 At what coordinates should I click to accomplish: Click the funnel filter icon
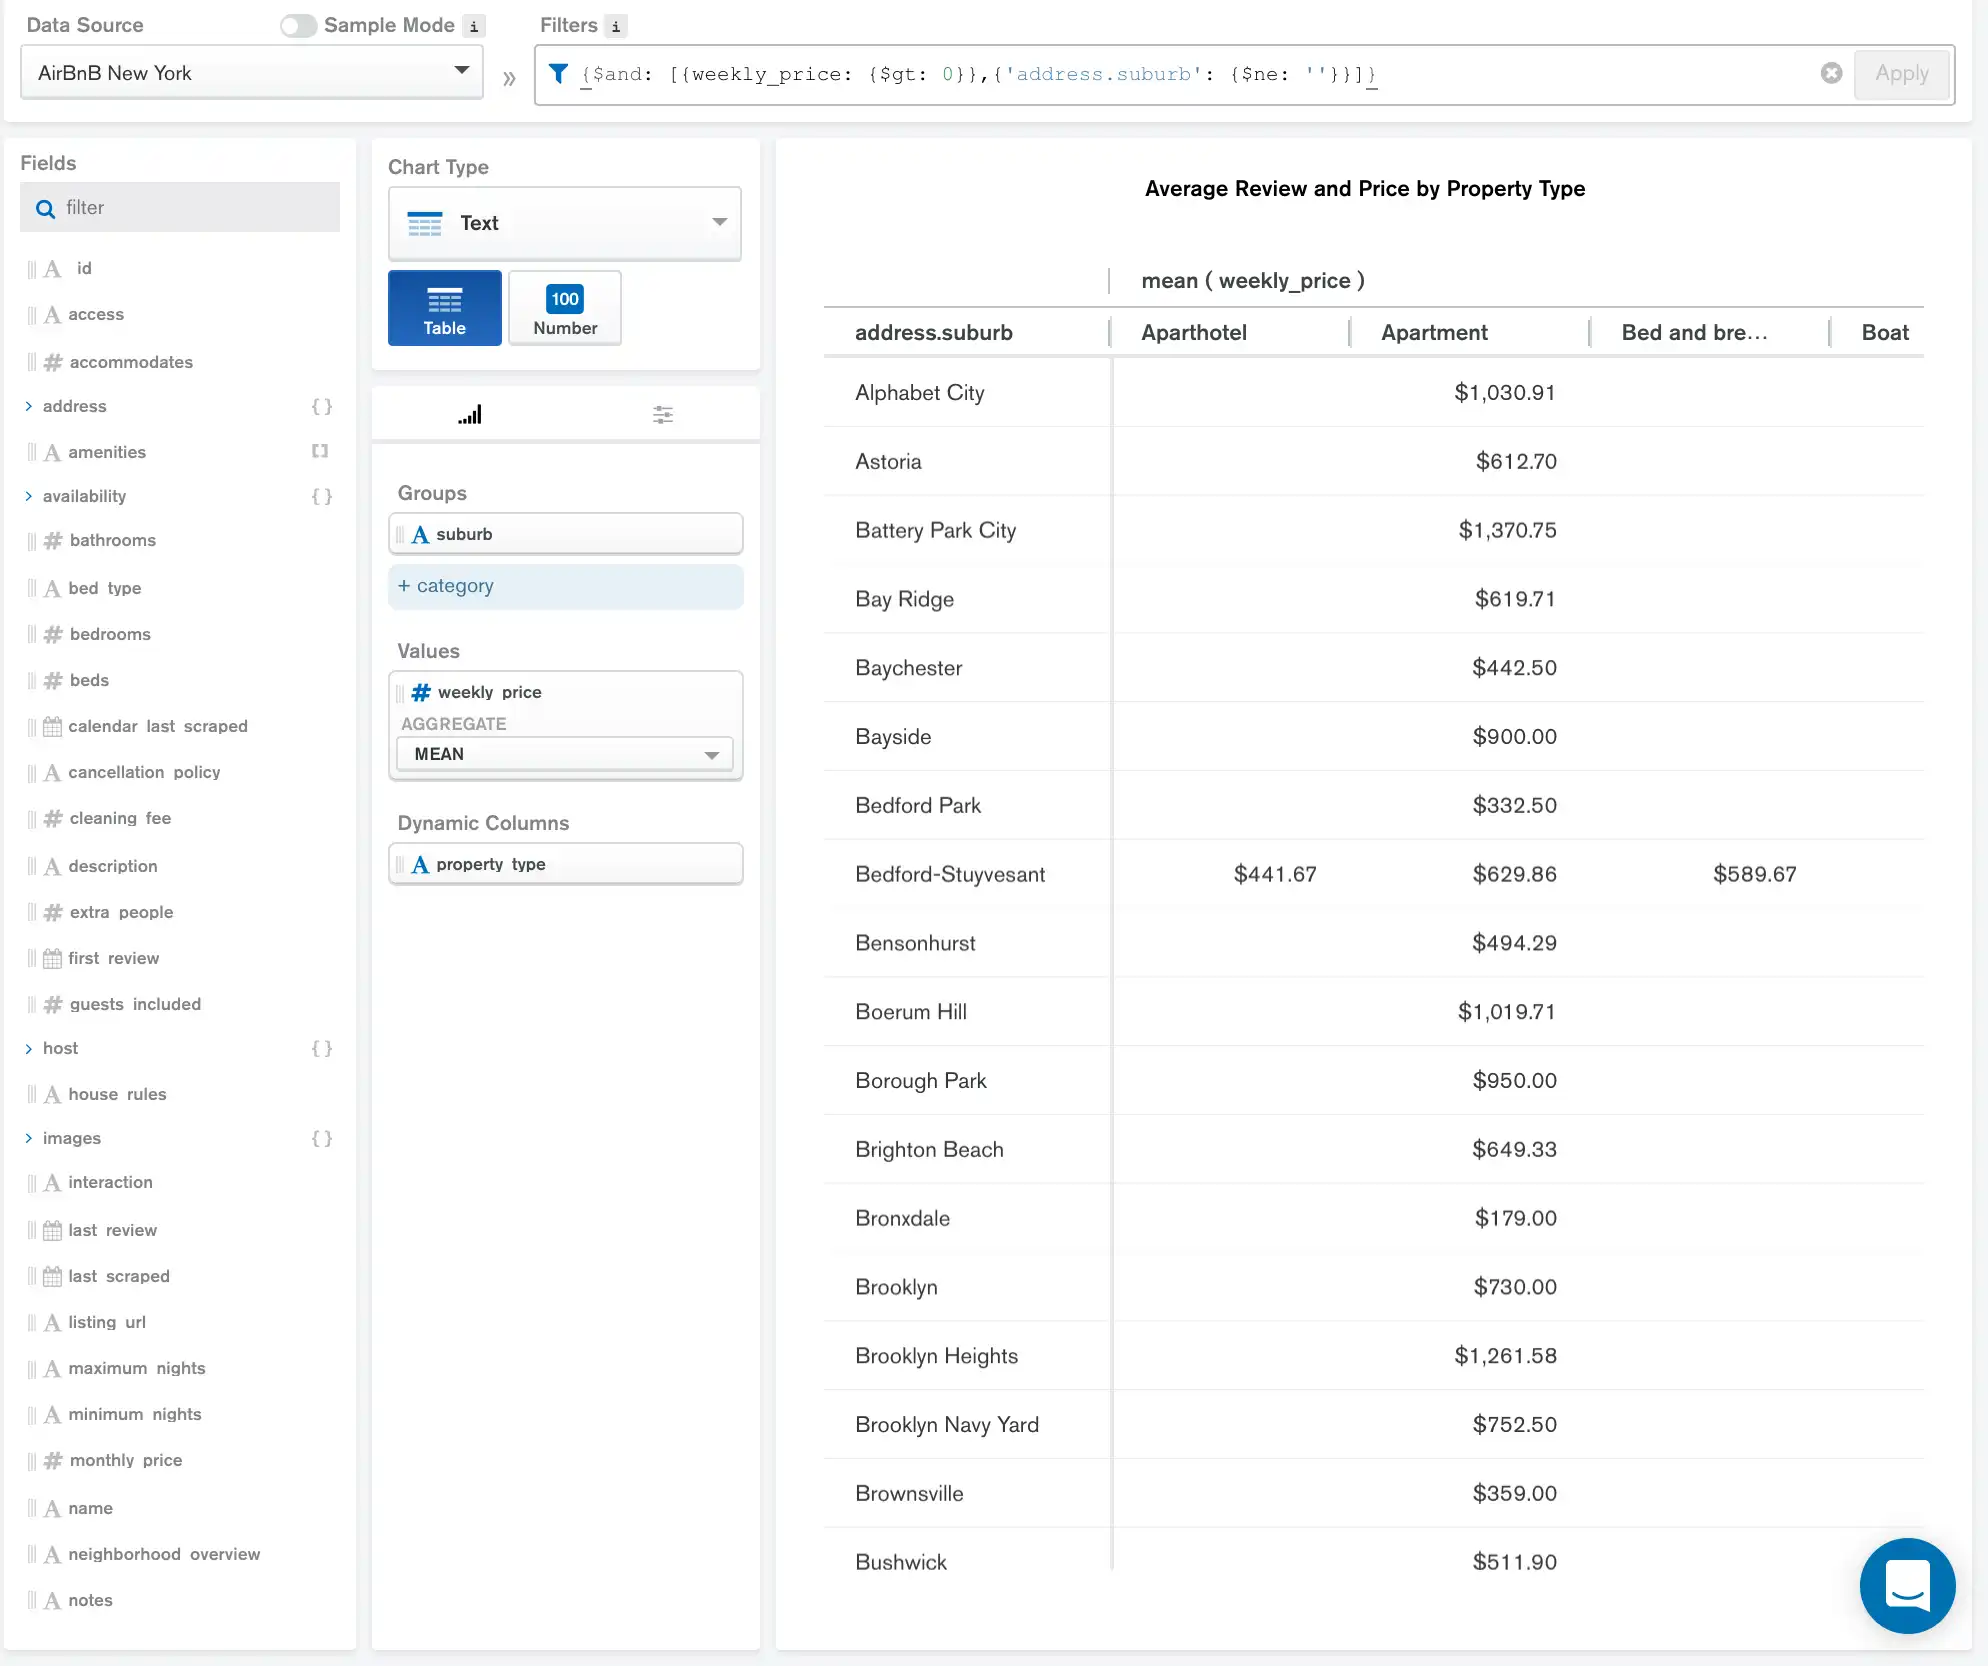(559, 73)
